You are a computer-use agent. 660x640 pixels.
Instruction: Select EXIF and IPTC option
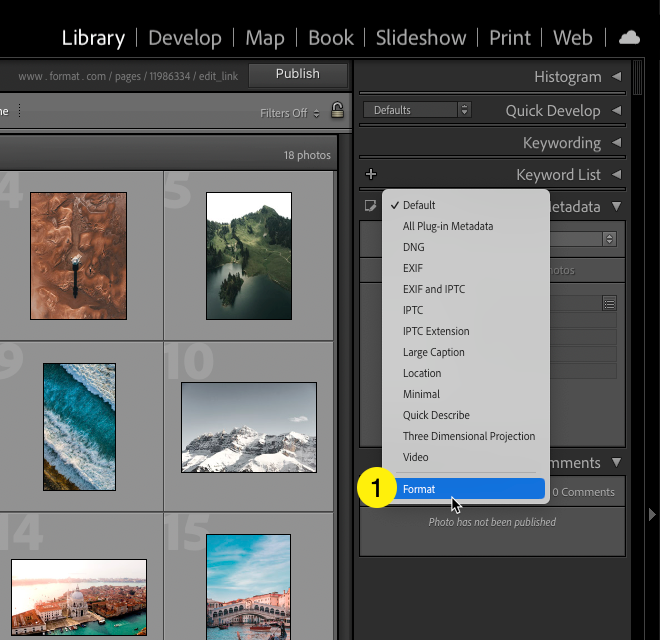[466, 289]
